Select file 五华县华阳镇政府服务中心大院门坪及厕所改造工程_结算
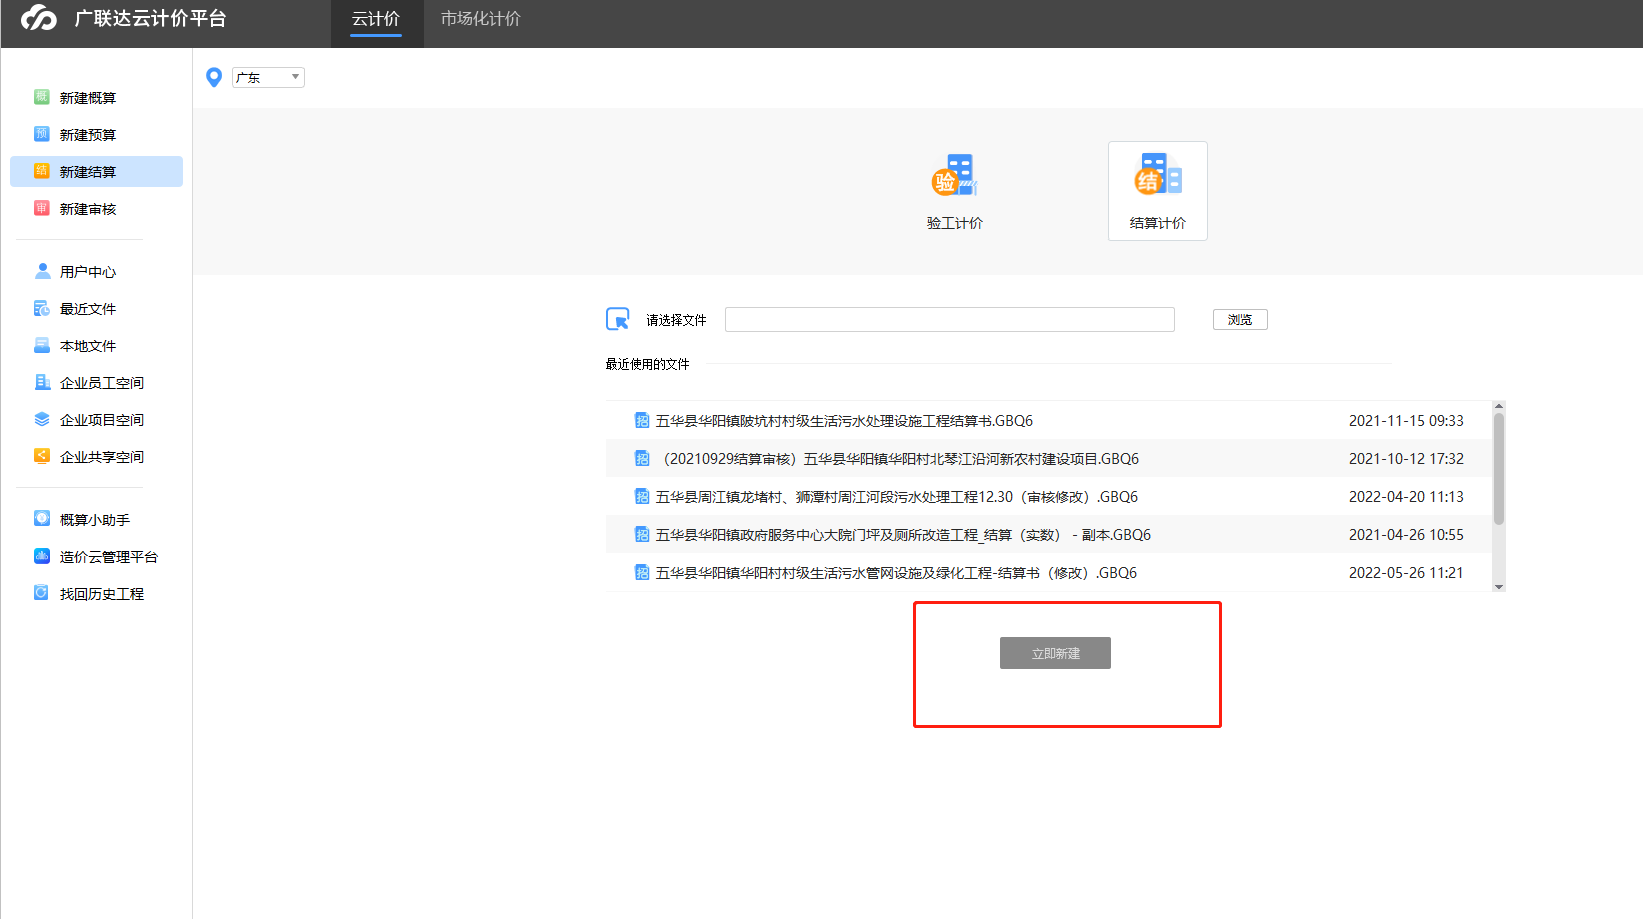Screen dimensions: 1643x919 (903, 535)
